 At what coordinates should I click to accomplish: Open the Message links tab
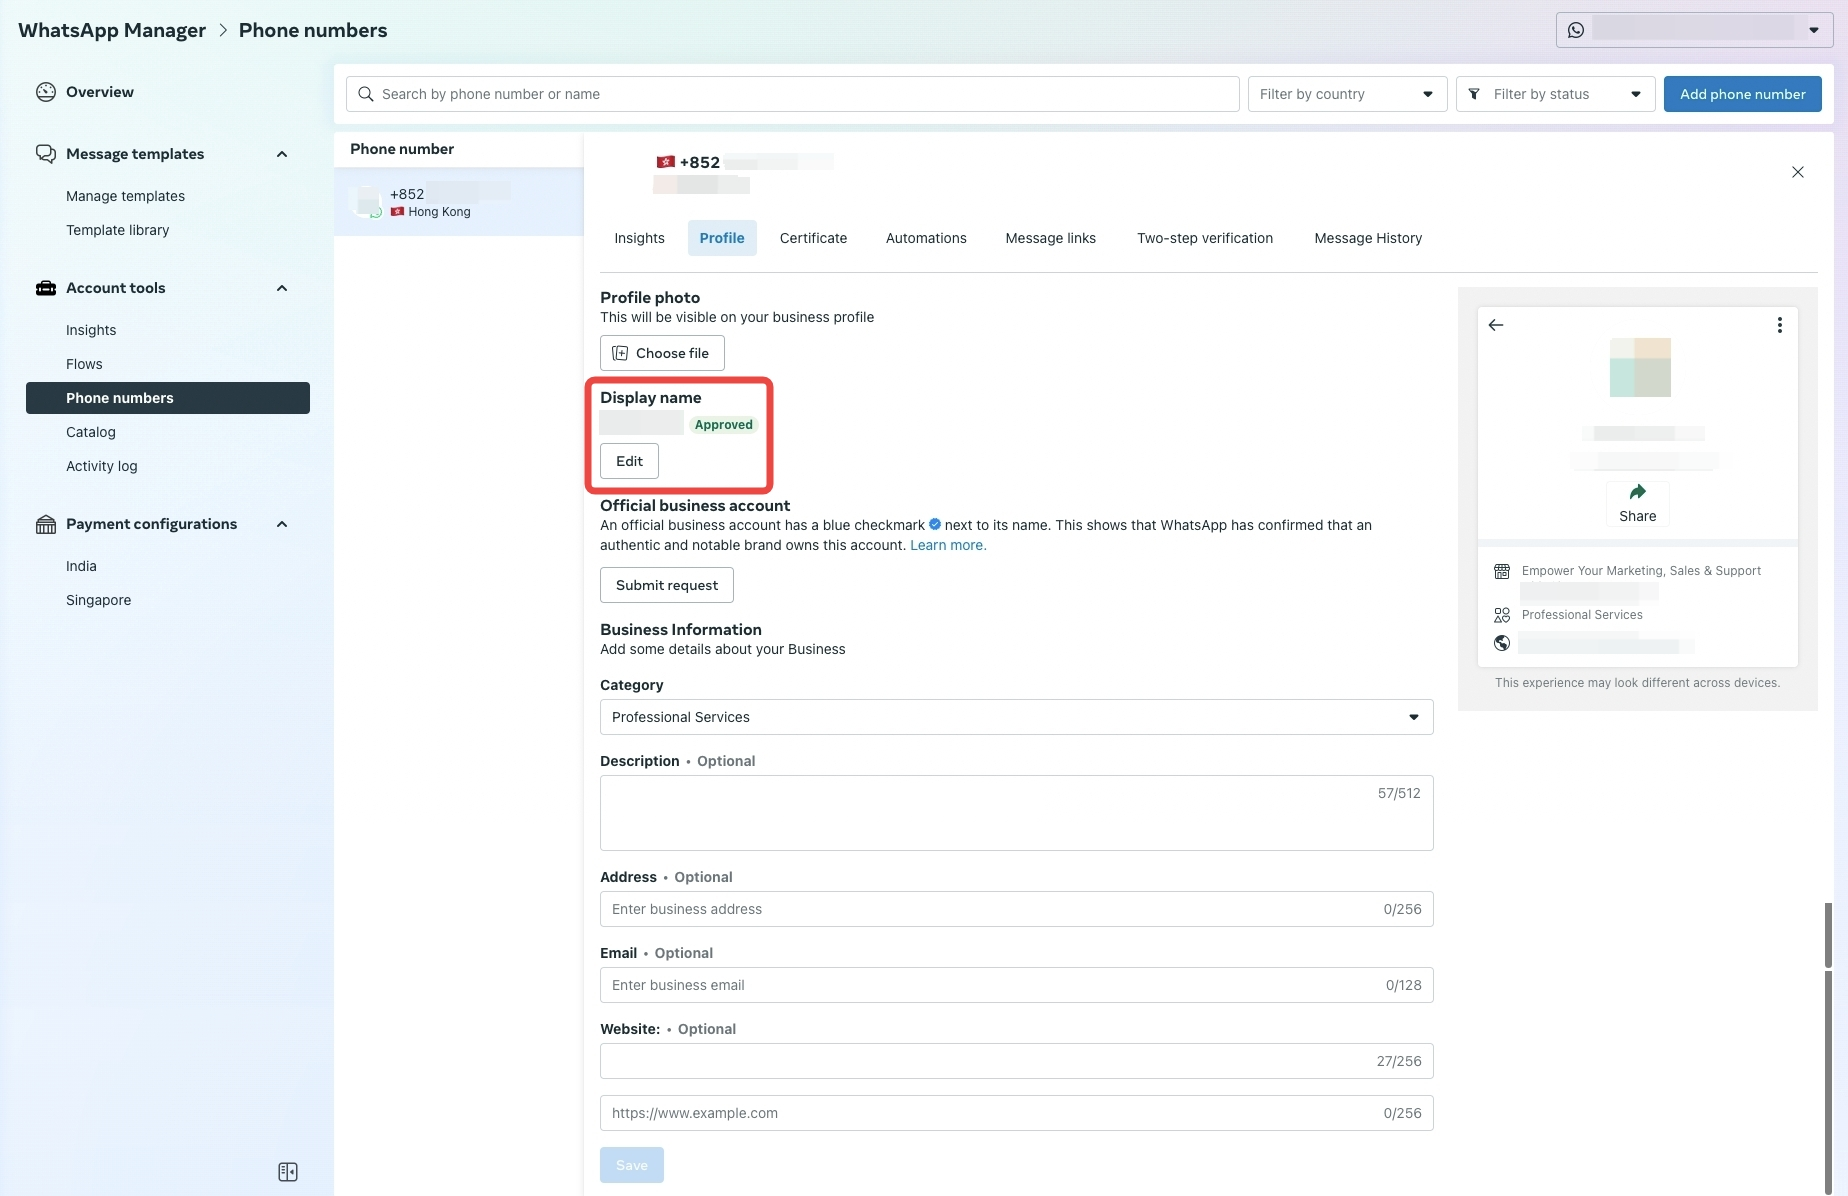[x=1050, y=238]
